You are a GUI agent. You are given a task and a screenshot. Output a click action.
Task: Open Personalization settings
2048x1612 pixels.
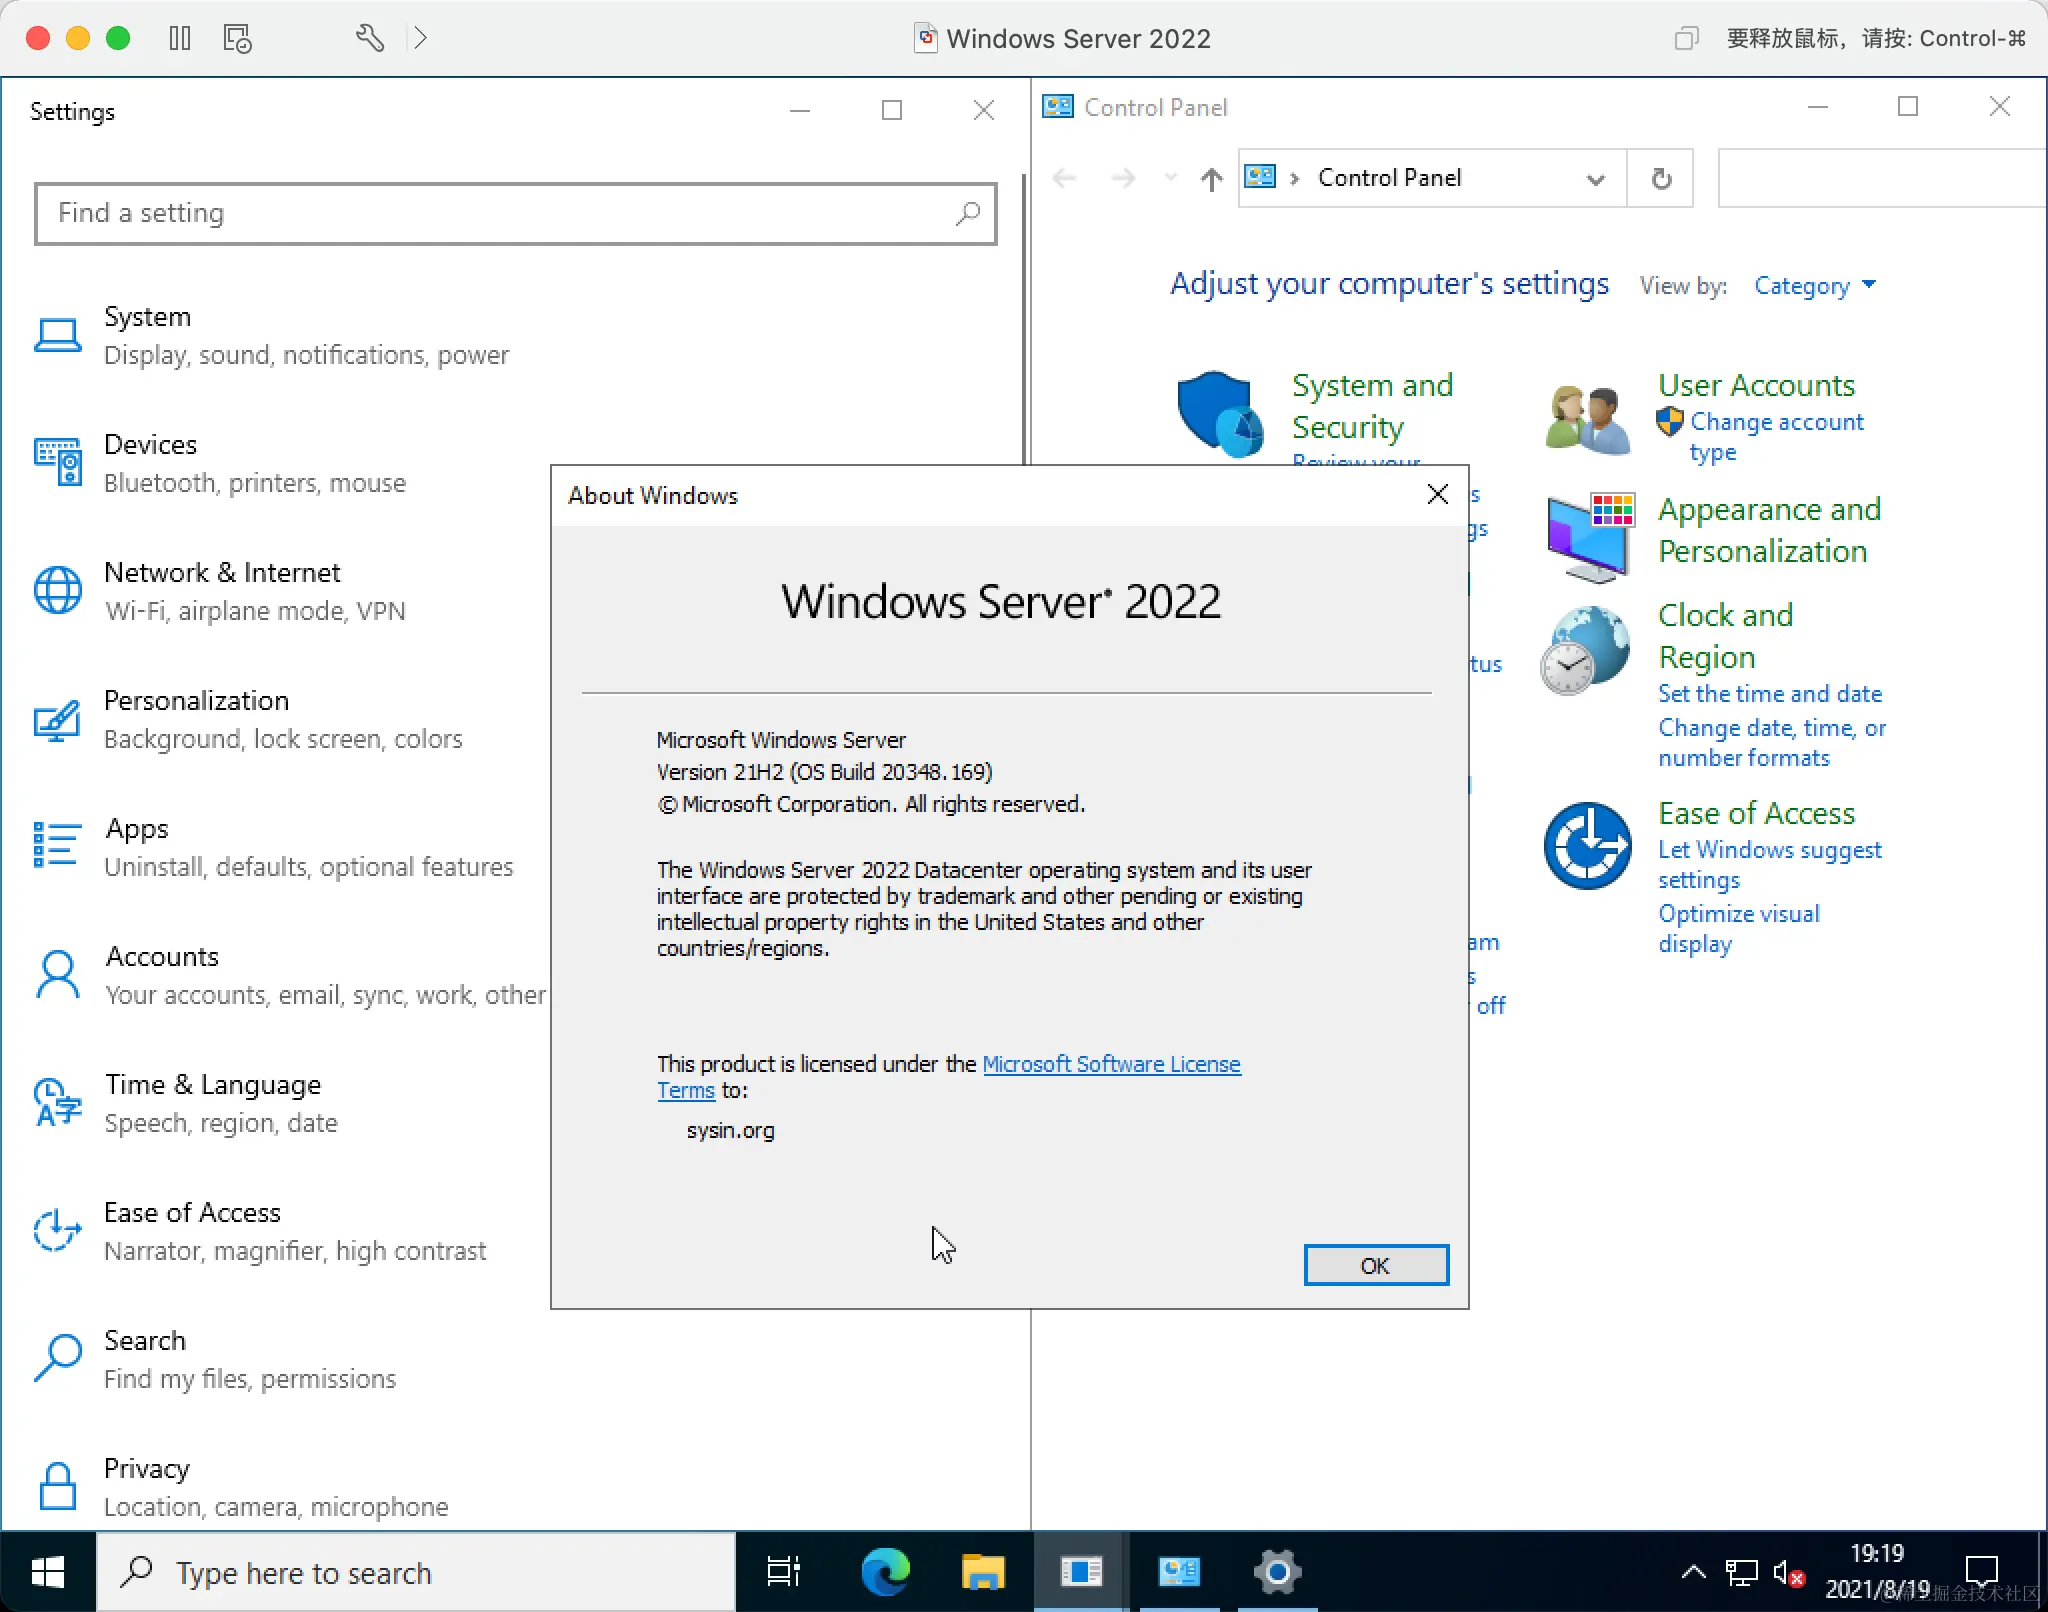point(194,700)
